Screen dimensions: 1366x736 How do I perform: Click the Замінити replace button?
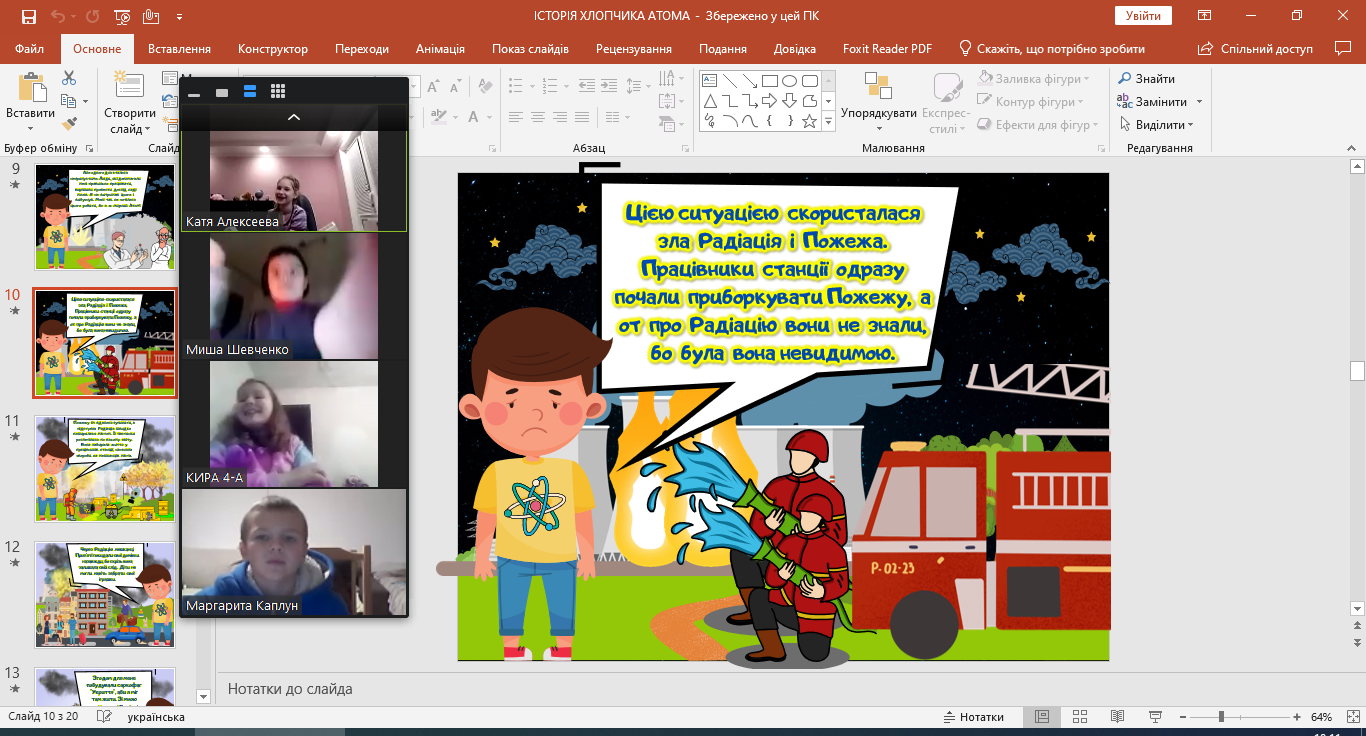point(1152,102)
